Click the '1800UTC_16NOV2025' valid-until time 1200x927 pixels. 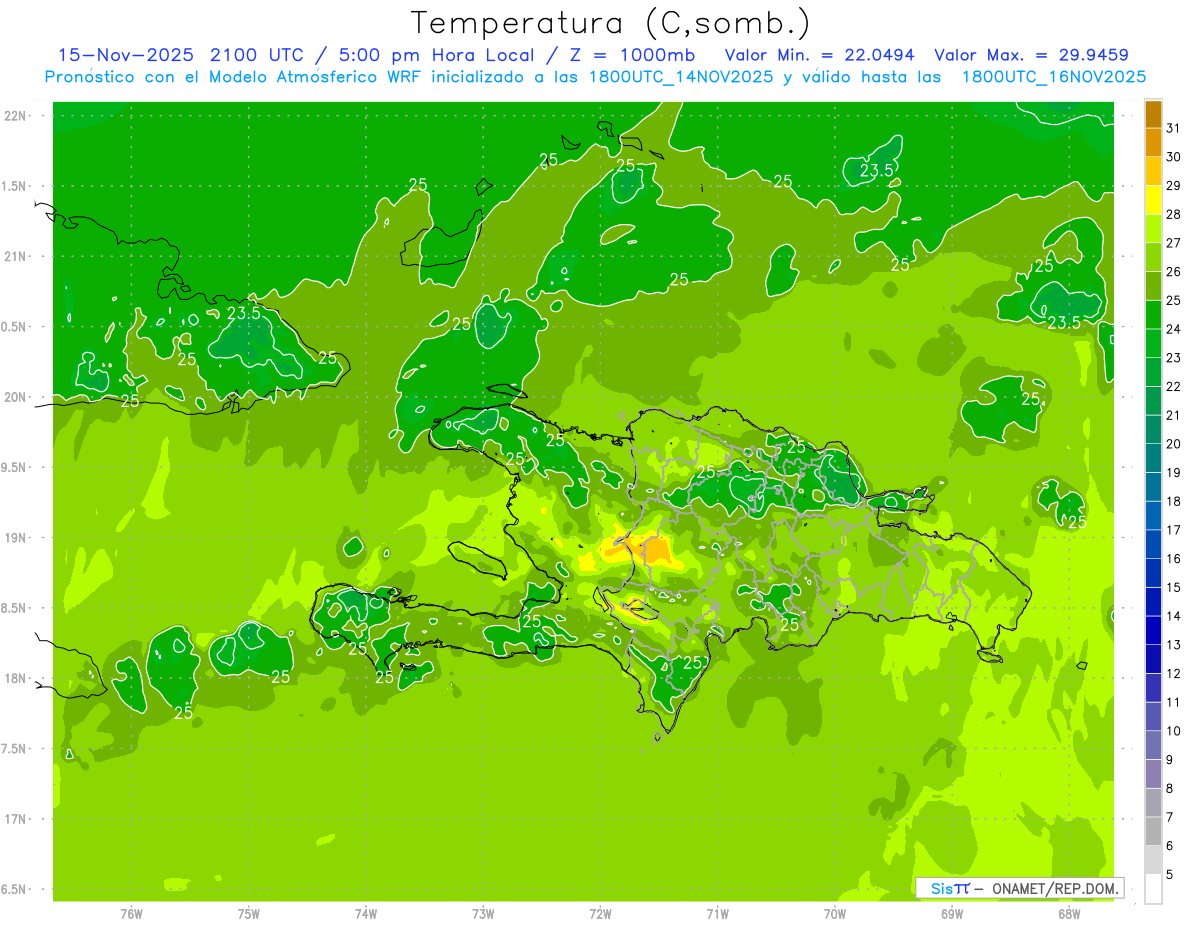tap(1053, 77)
